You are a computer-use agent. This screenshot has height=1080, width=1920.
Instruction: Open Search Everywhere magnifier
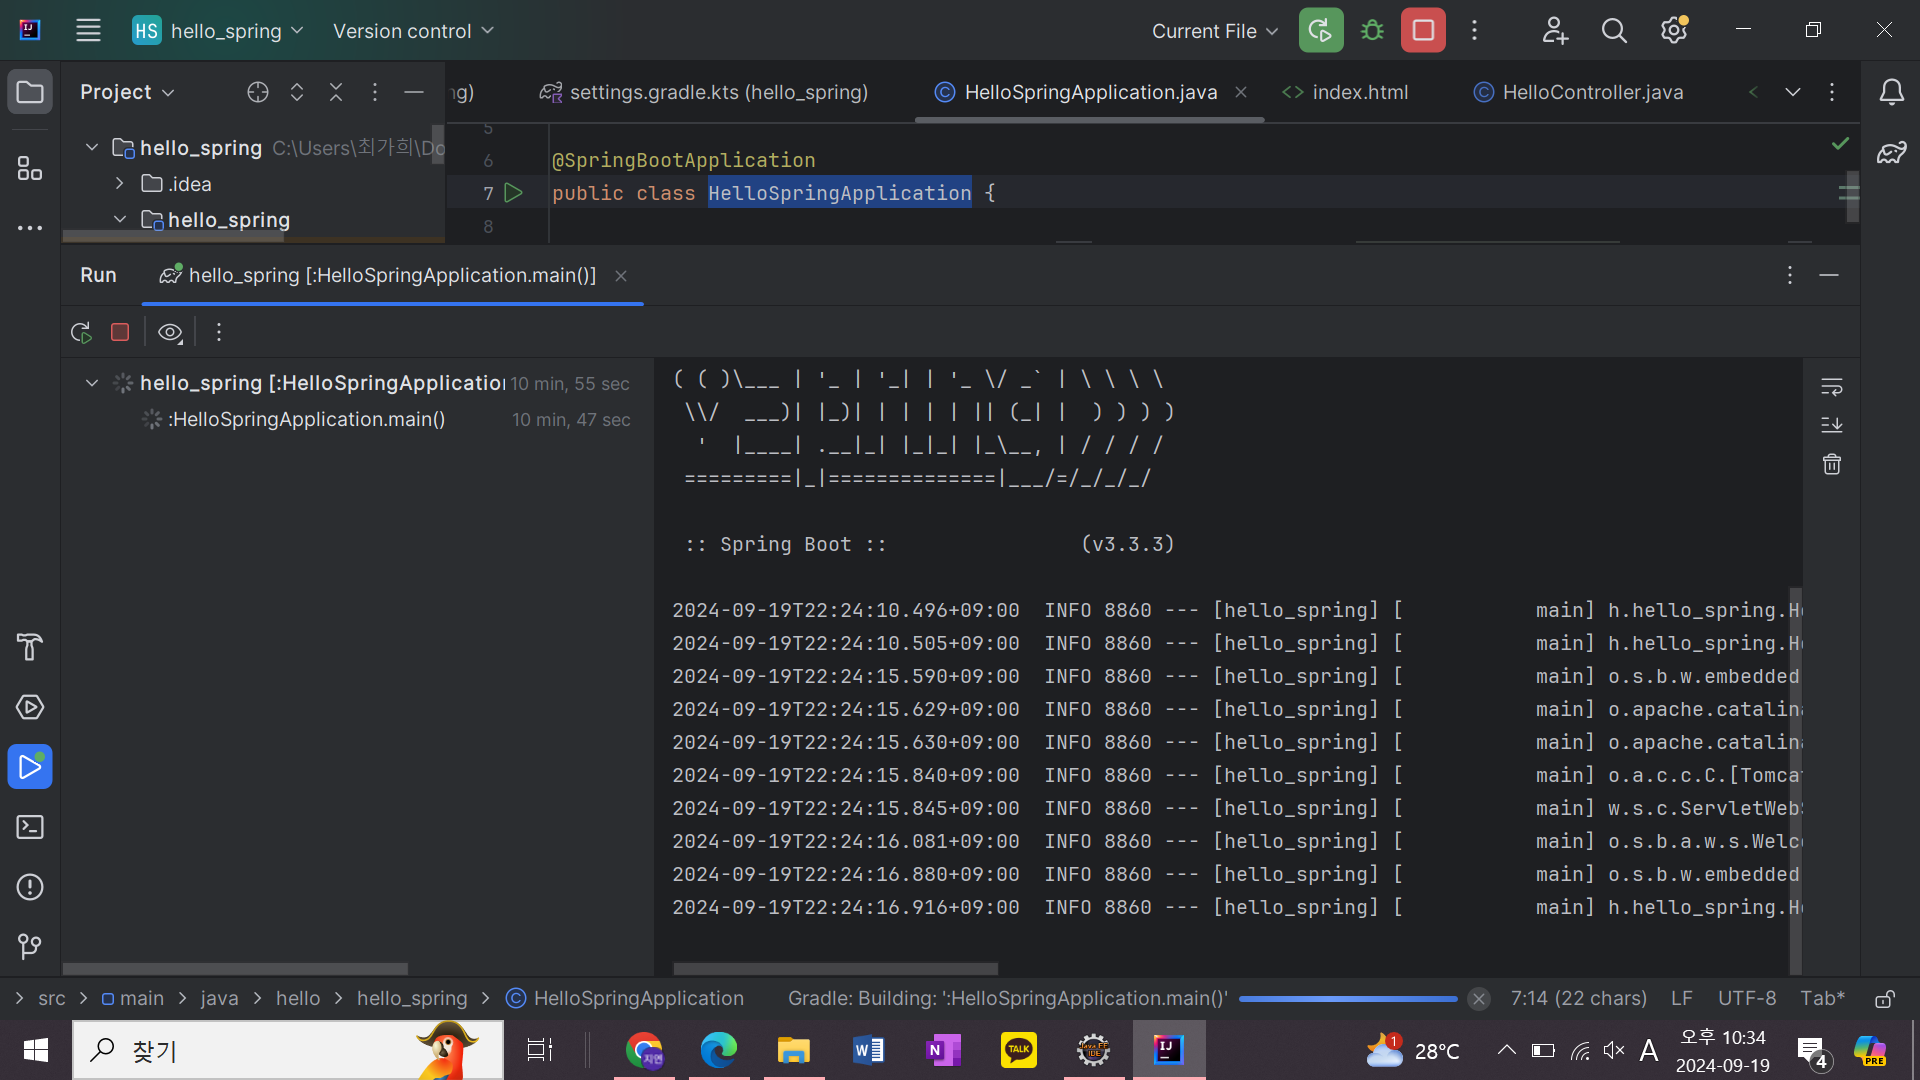(1614, 30)
